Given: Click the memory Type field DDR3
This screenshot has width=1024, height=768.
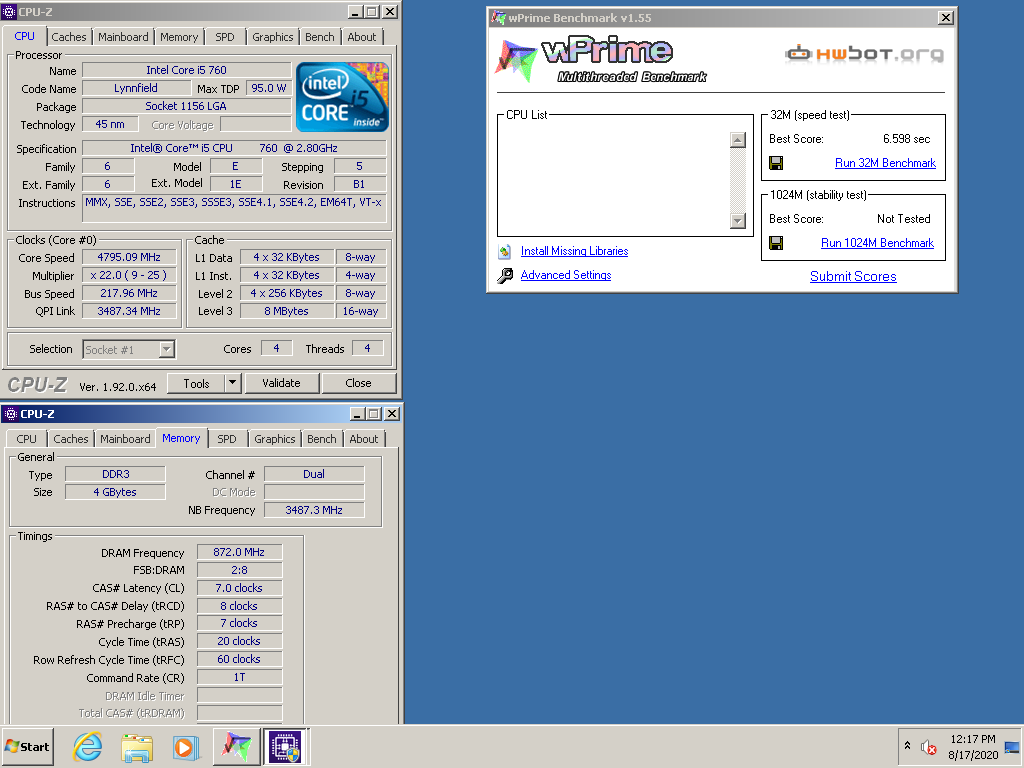Looking at the screenshot, I should (116, 474).
